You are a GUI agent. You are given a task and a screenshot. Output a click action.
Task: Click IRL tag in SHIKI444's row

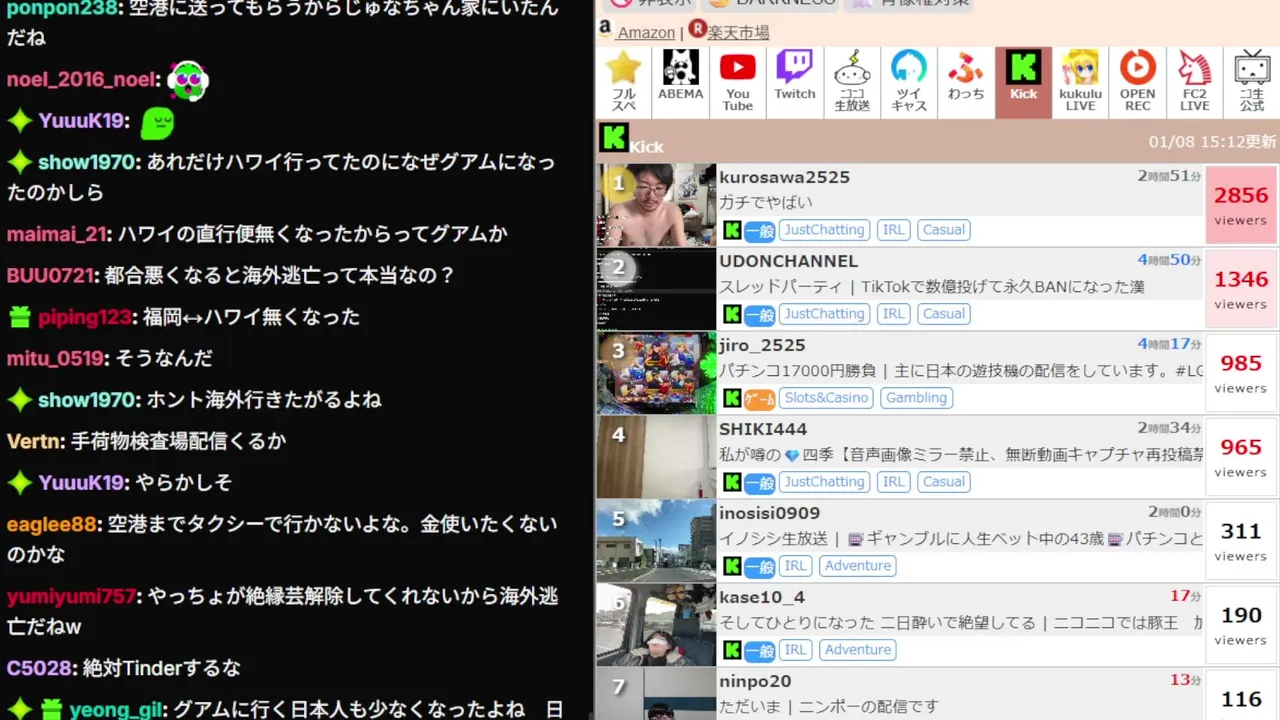[894, 482]
